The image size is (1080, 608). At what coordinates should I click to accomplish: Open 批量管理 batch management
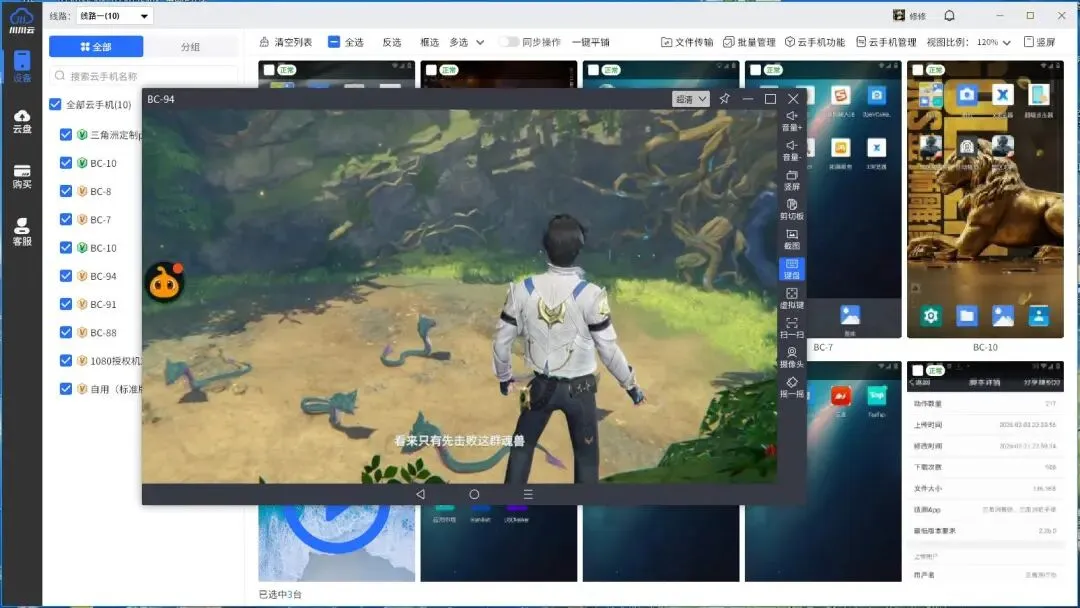click(x=749, y=42)
